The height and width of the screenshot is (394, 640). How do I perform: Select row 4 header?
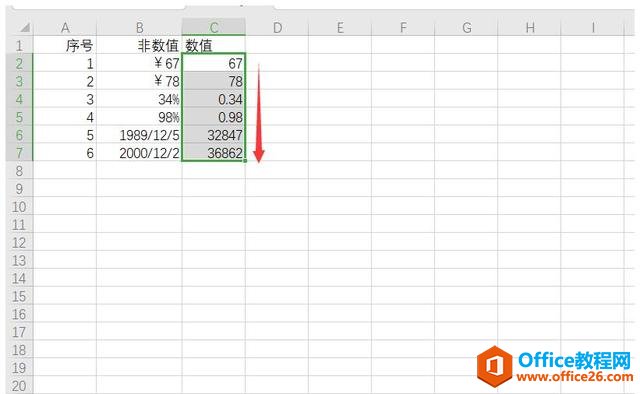(19, 99)
